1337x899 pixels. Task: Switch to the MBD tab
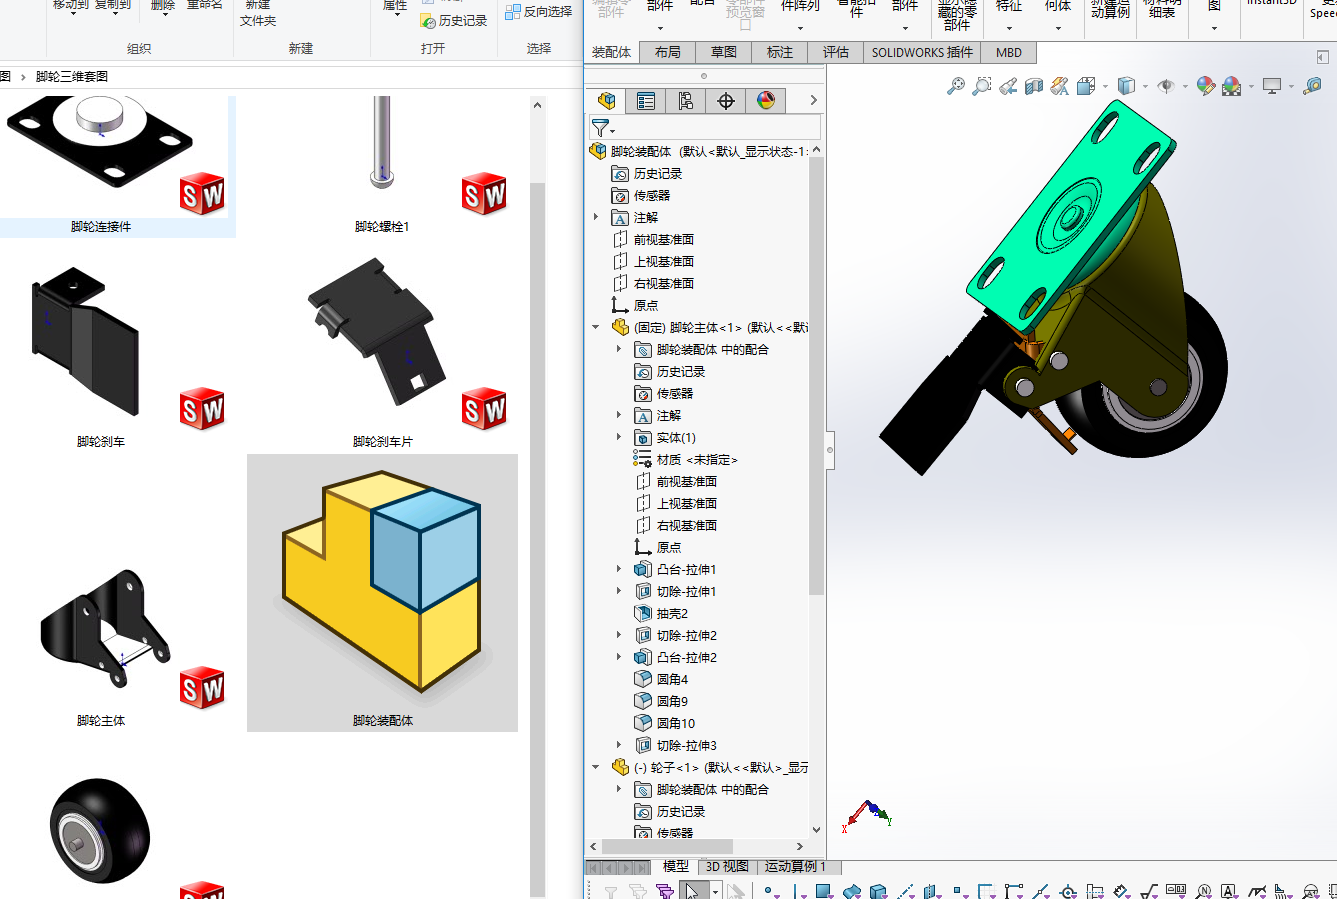(1009, 53)
